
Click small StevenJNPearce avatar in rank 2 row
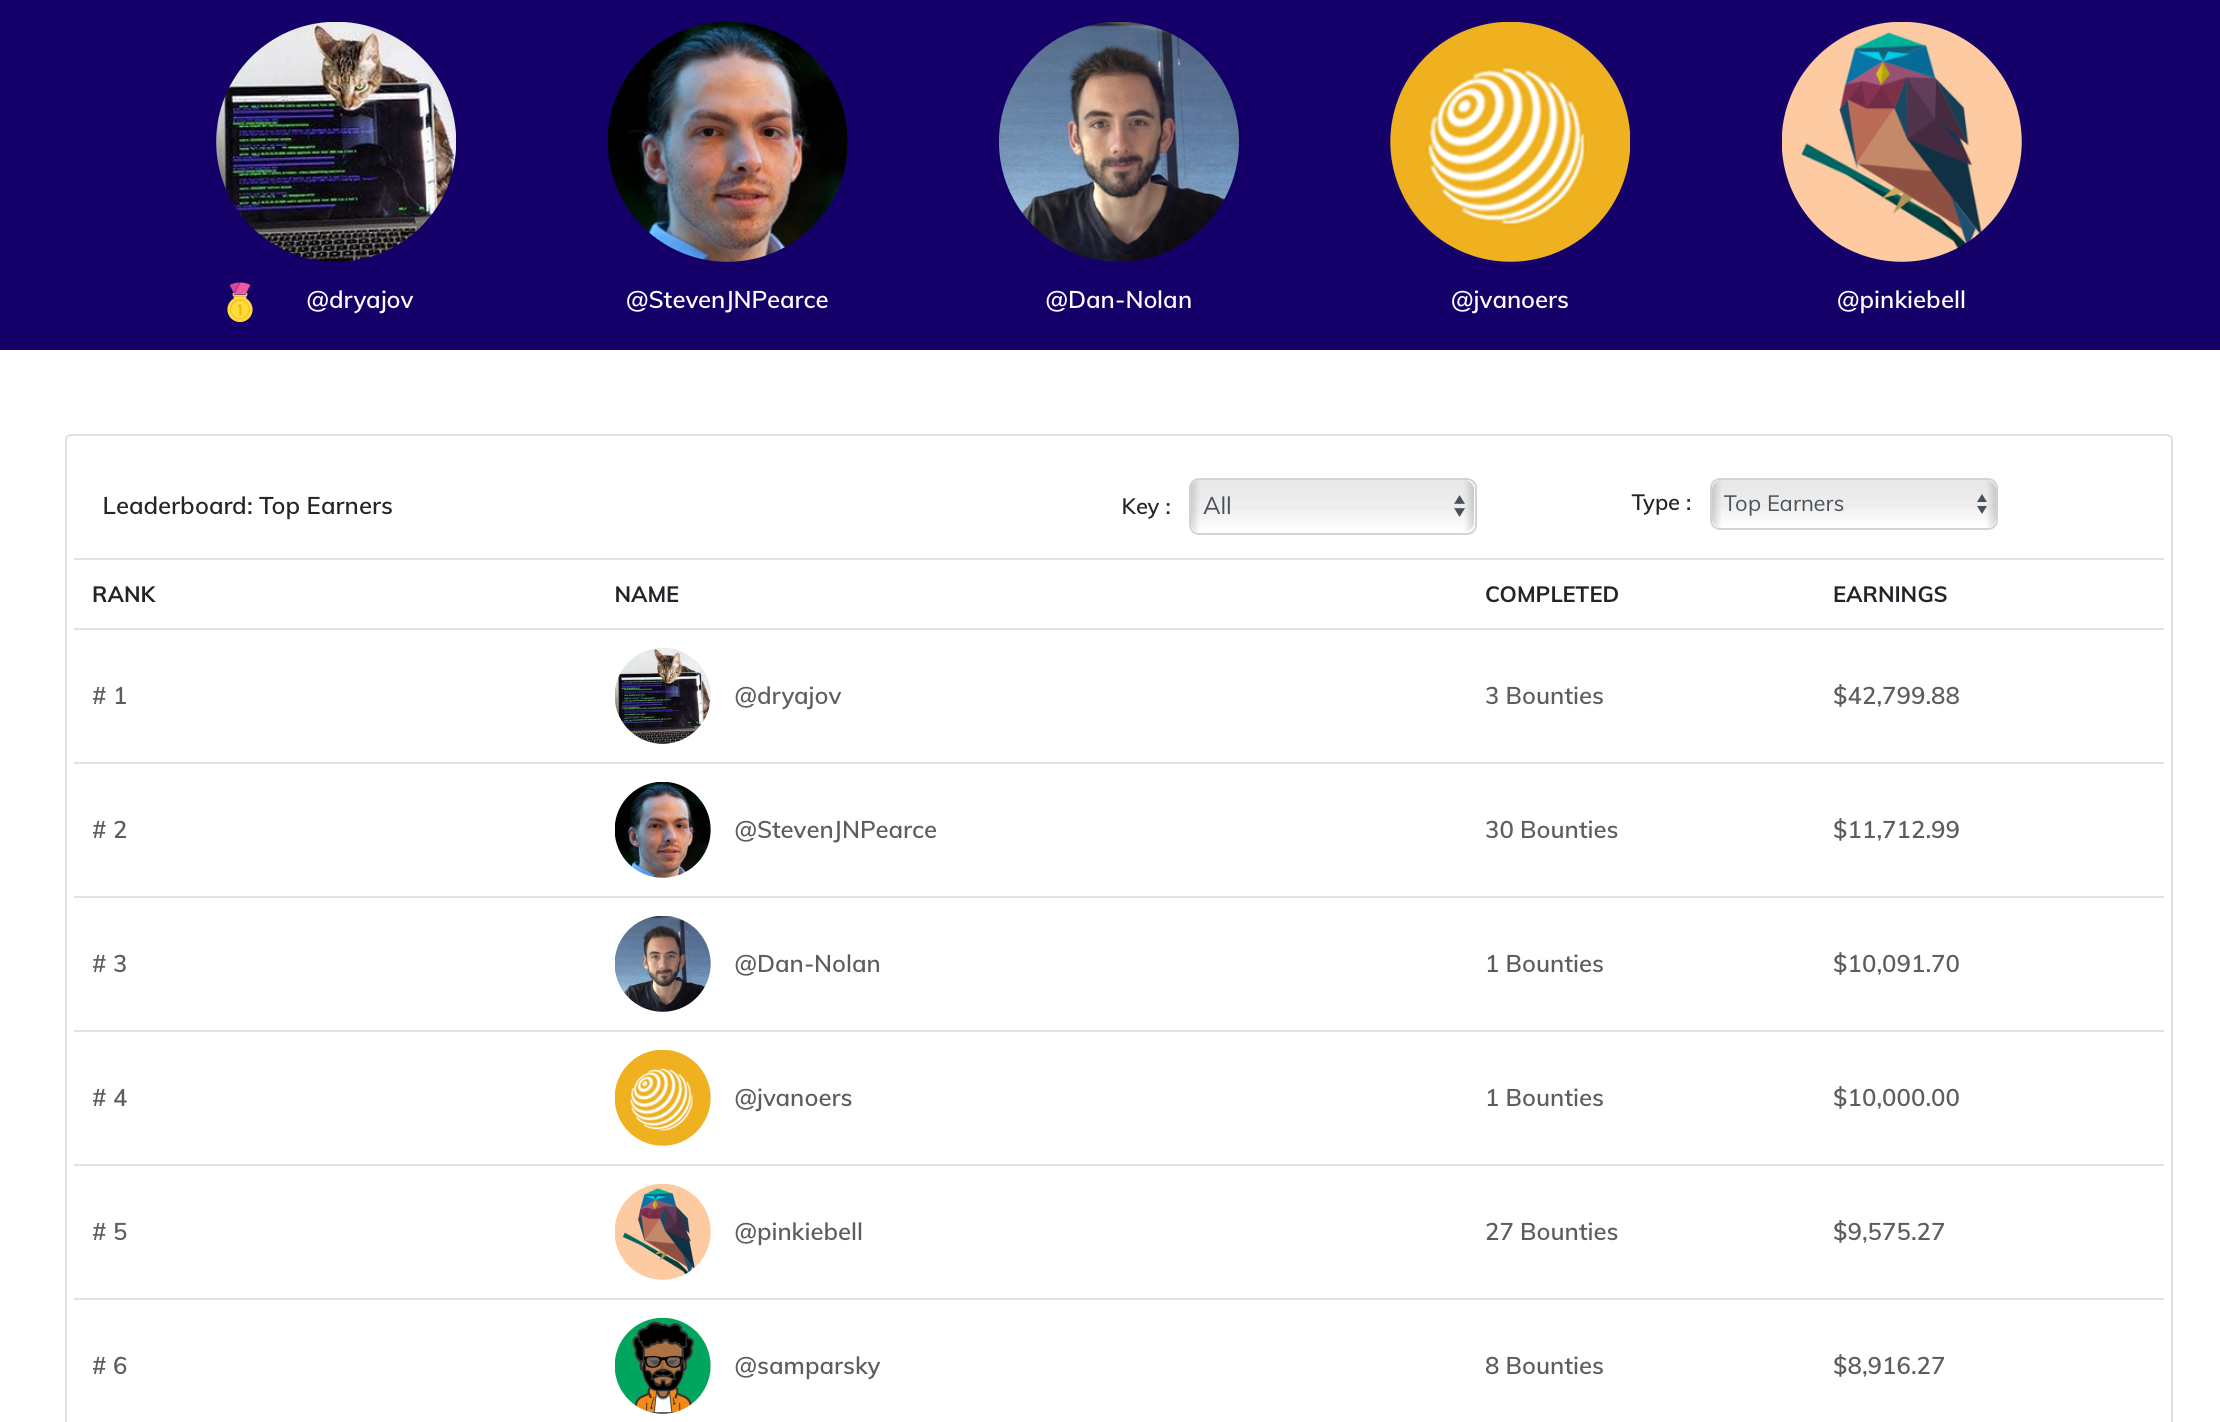(662, 830)
